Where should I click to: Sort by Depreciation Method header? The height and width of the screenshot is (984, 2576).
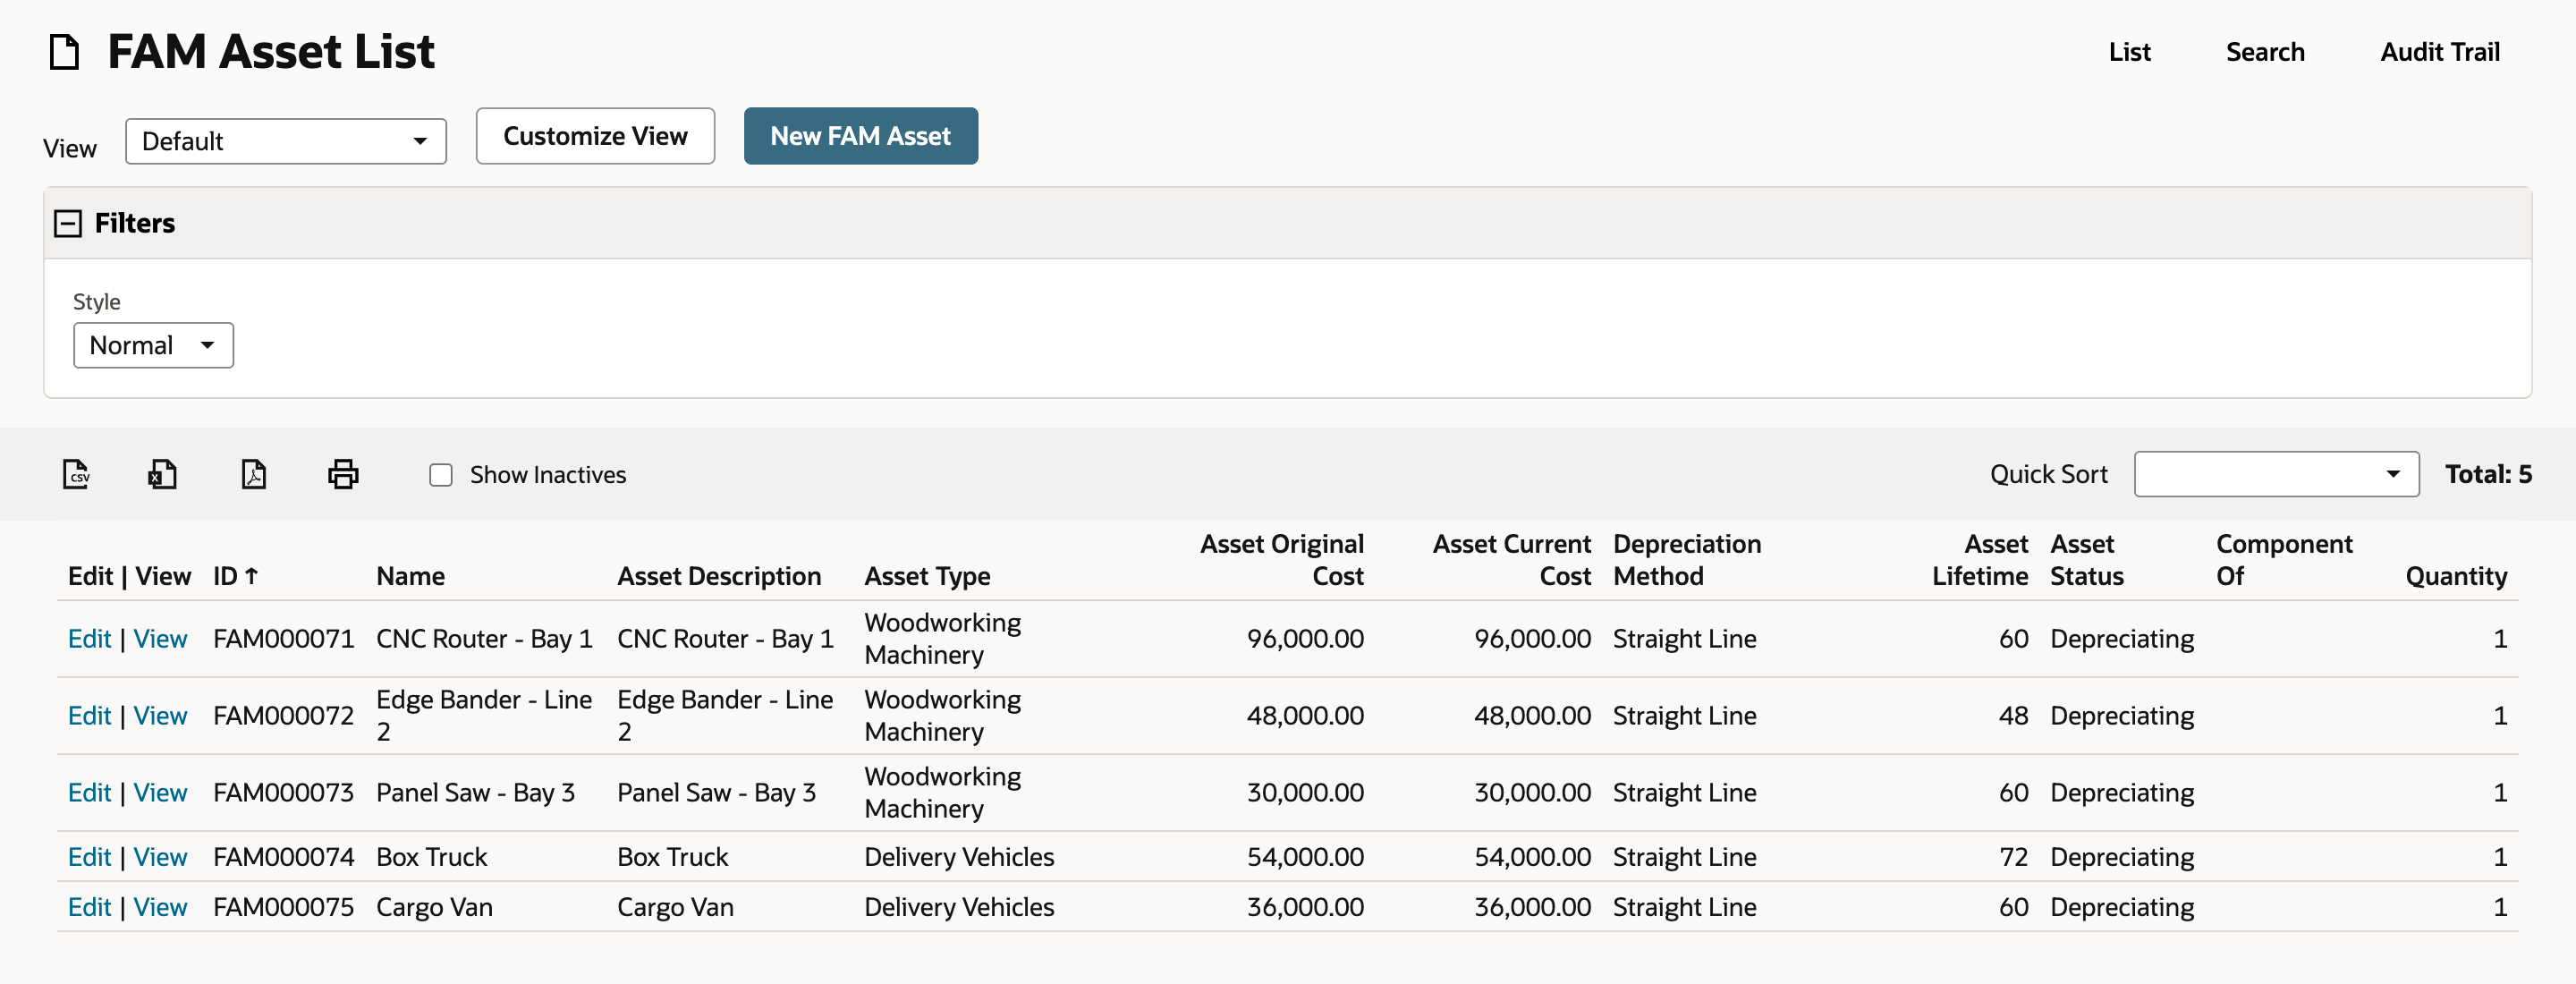(1687, 560)
